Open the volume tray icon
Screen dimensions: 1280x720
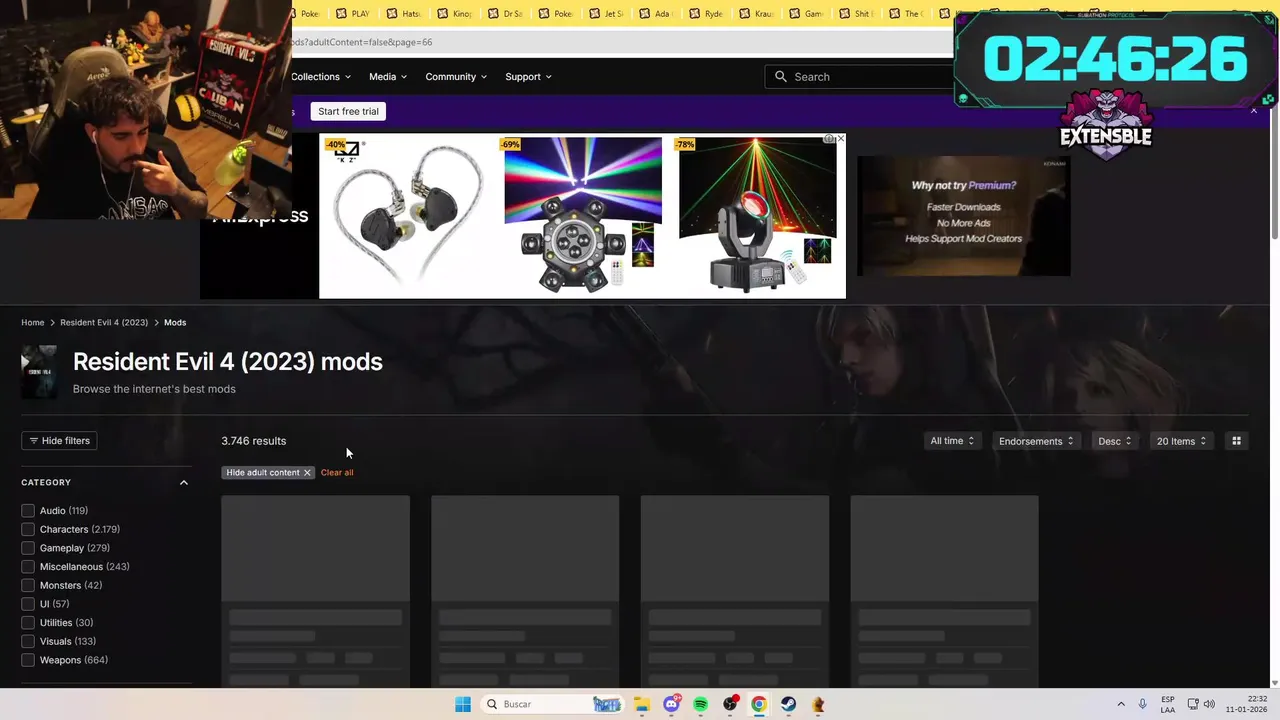click(x=1209, y=704)
